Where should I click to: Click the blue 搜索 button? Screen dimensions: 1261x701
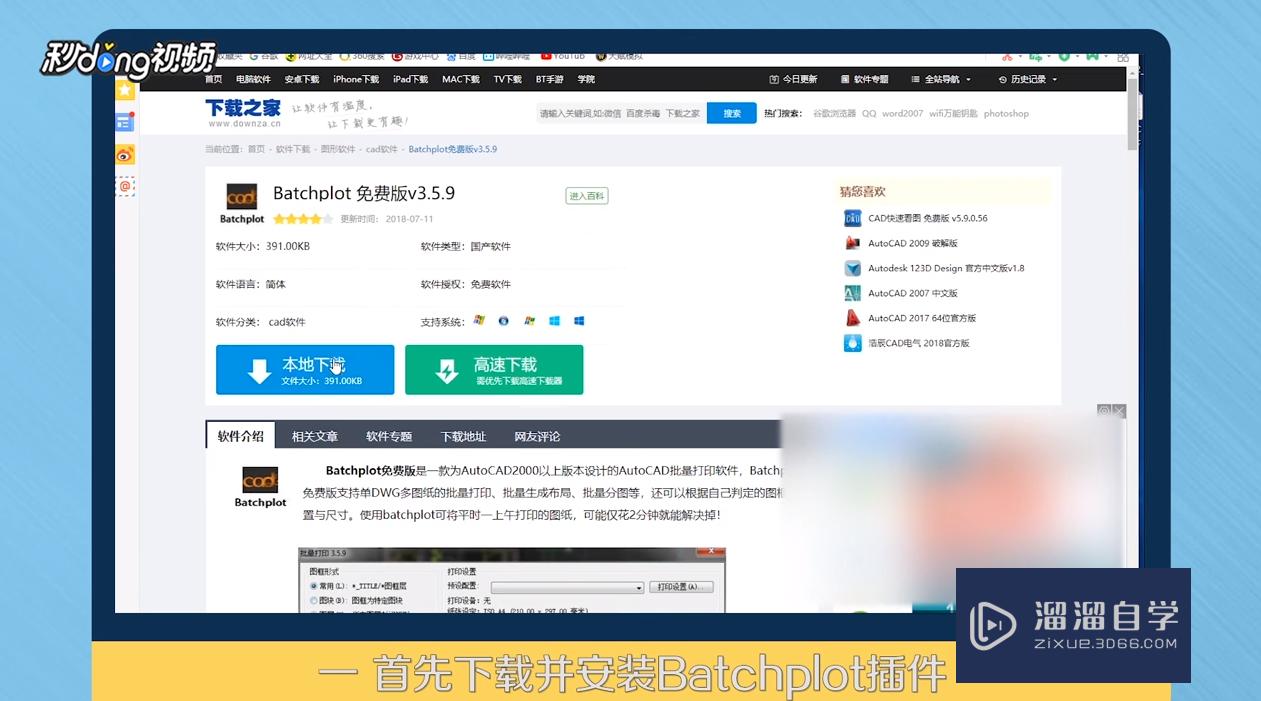pos(732,113)
